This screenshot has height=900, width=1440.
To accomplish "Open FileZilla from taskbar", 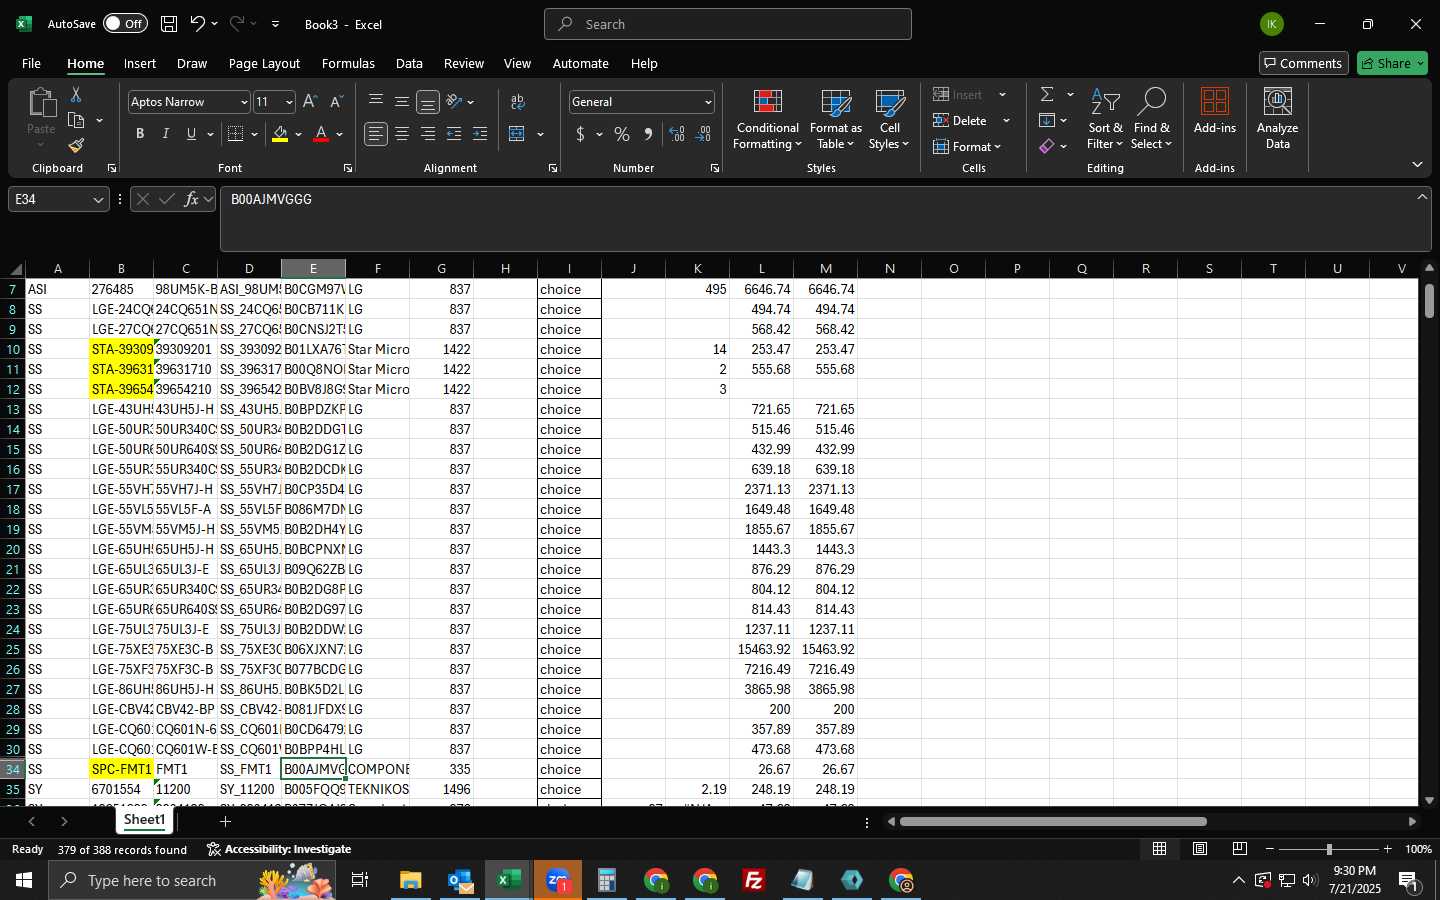I will coord(754,880).
